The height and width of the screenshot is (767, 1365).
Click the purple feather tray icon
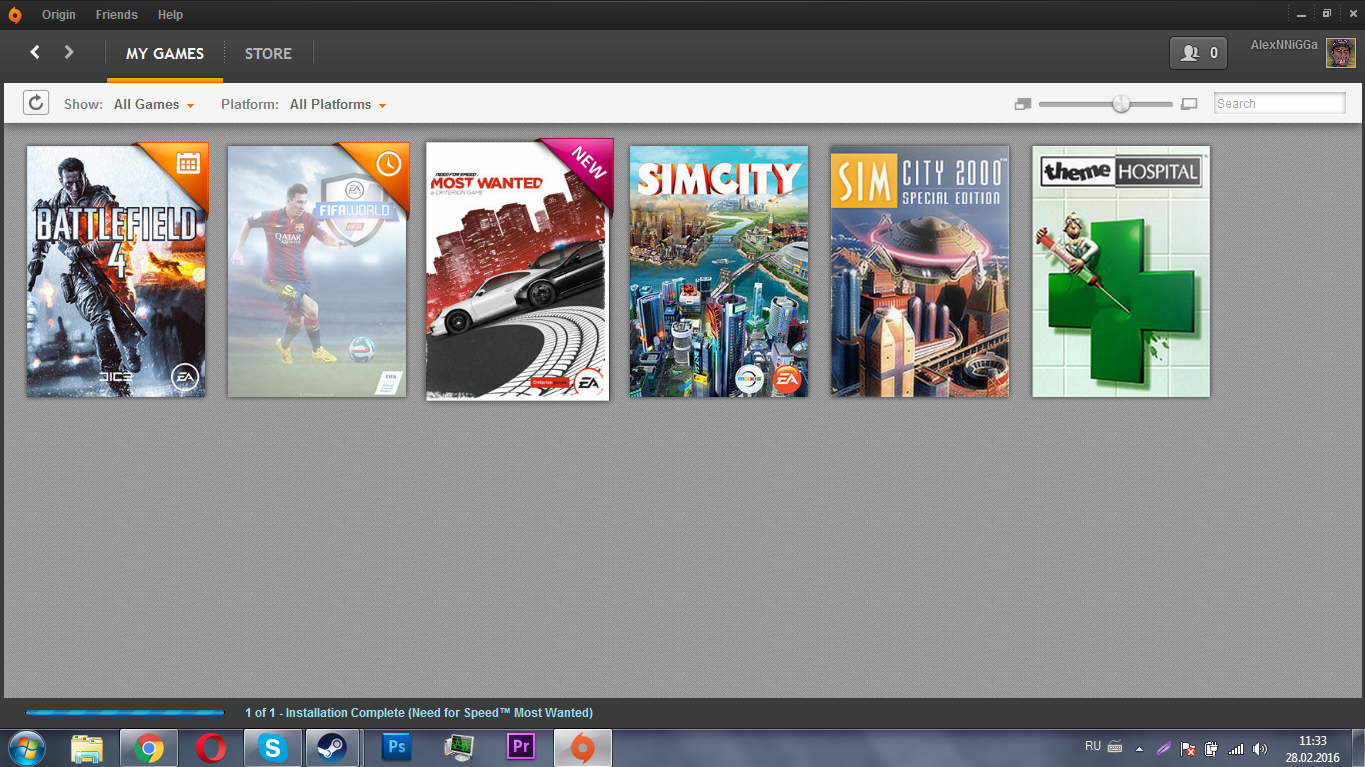1164,748
